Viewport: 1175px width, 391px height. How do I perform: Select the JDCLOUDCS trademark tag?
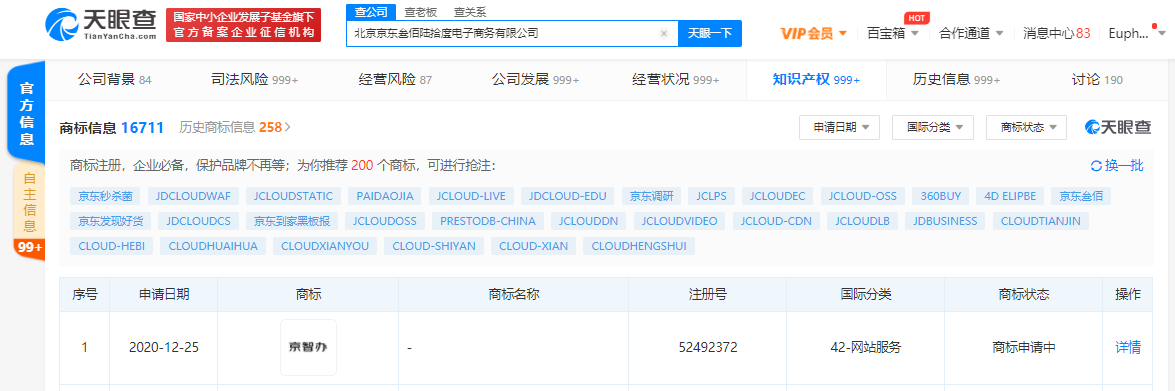(x=199, y=221)
